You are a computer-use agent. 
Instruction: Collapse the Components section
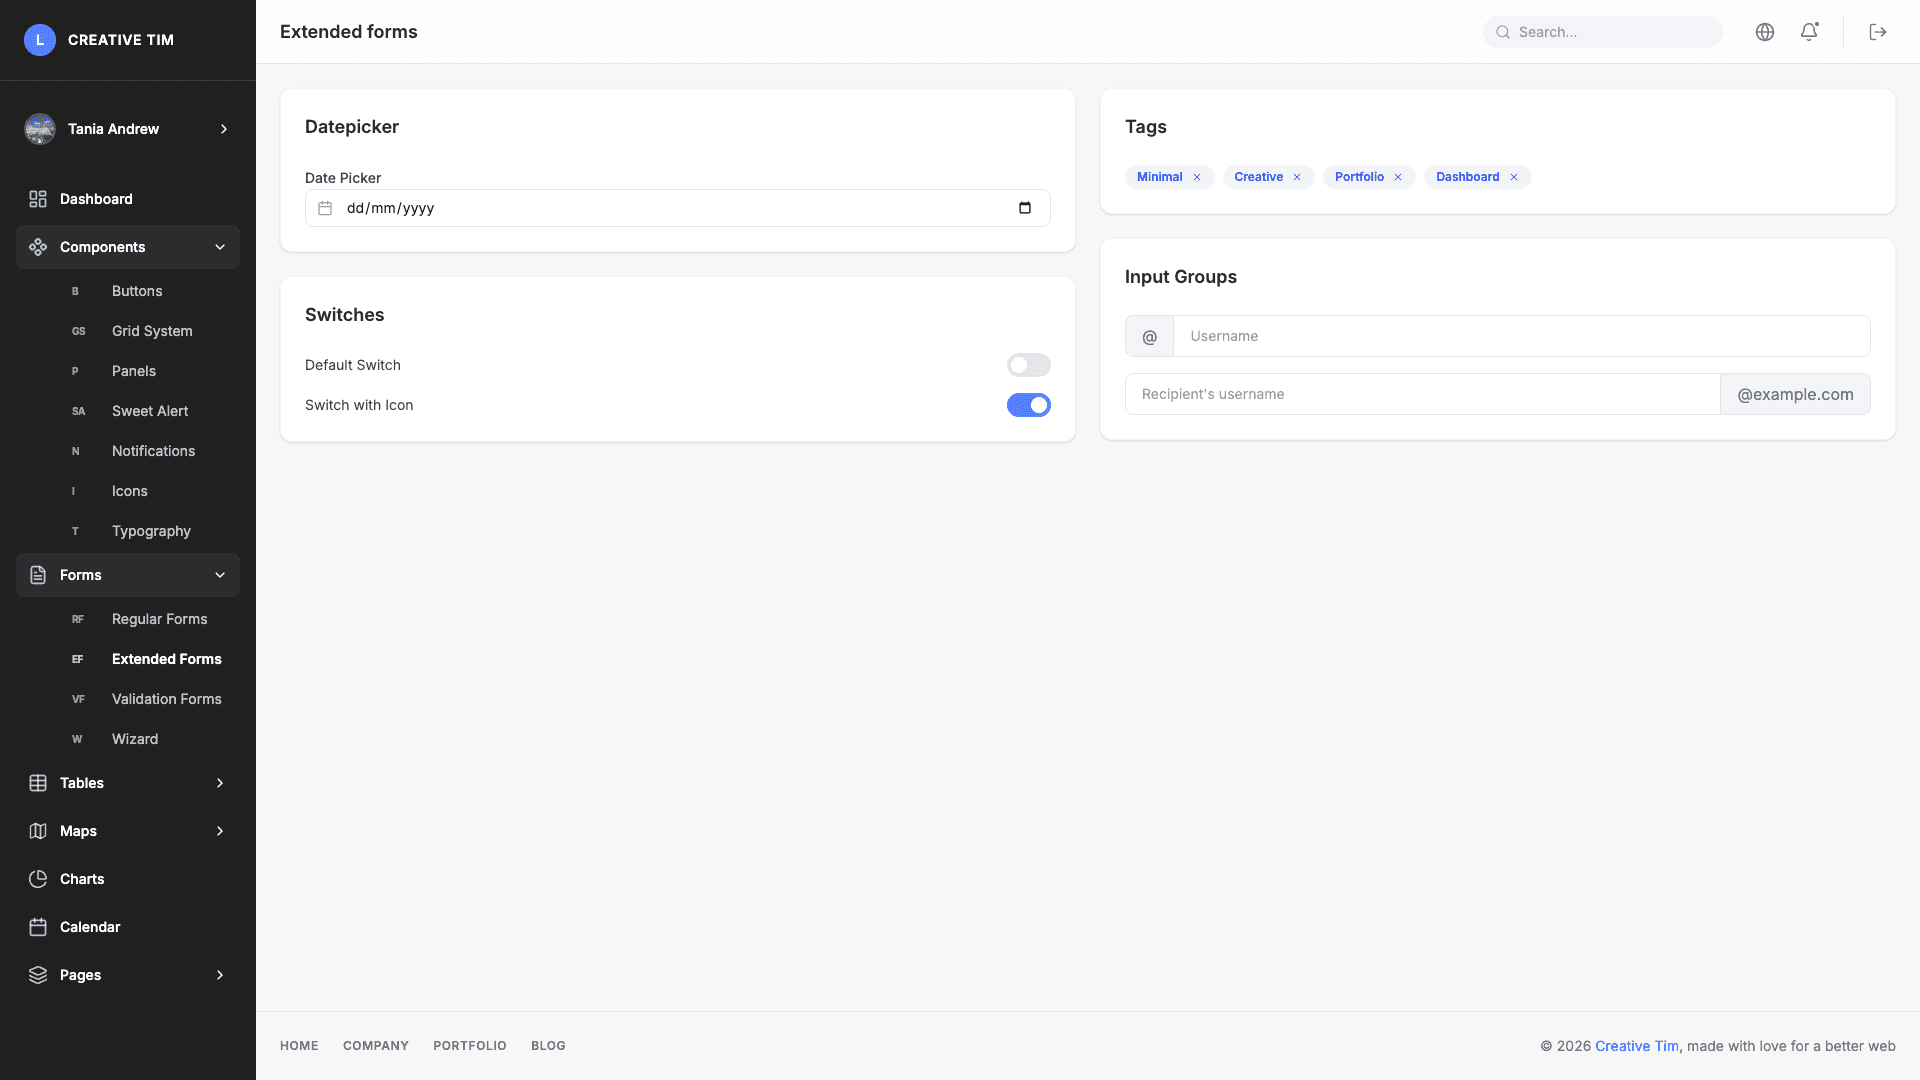tap(220, 247)
